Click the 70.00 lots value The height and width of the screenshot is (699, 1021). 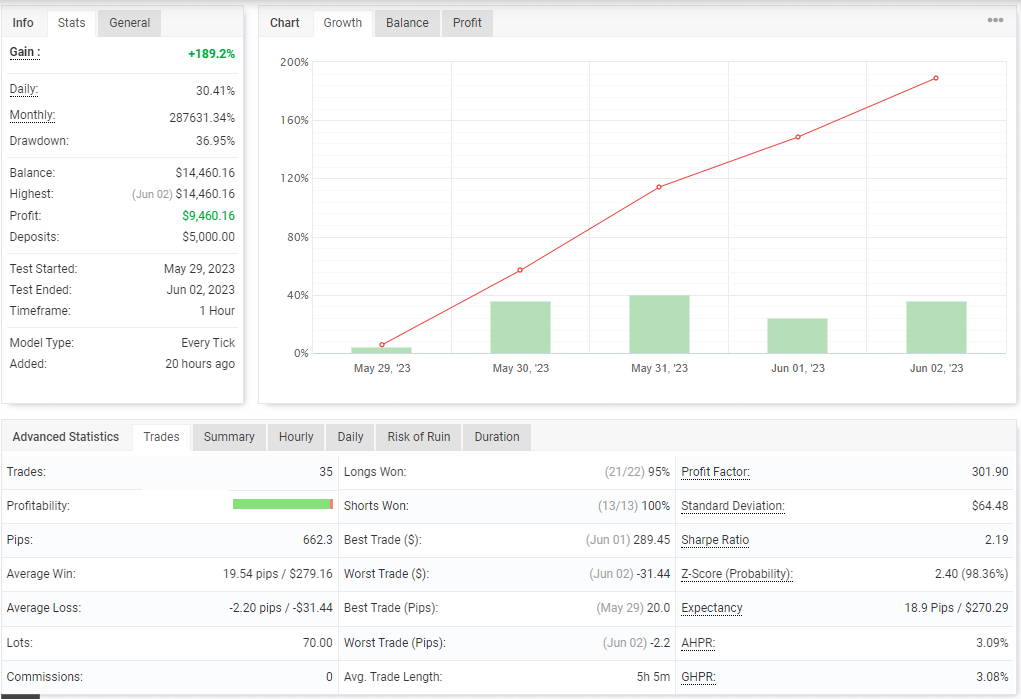click(x=318, y=643)
